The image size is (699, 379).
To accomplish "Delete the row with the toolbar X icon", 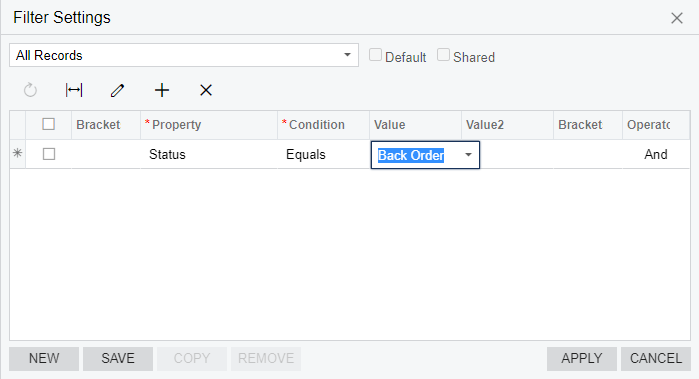I will click(206, 90).
